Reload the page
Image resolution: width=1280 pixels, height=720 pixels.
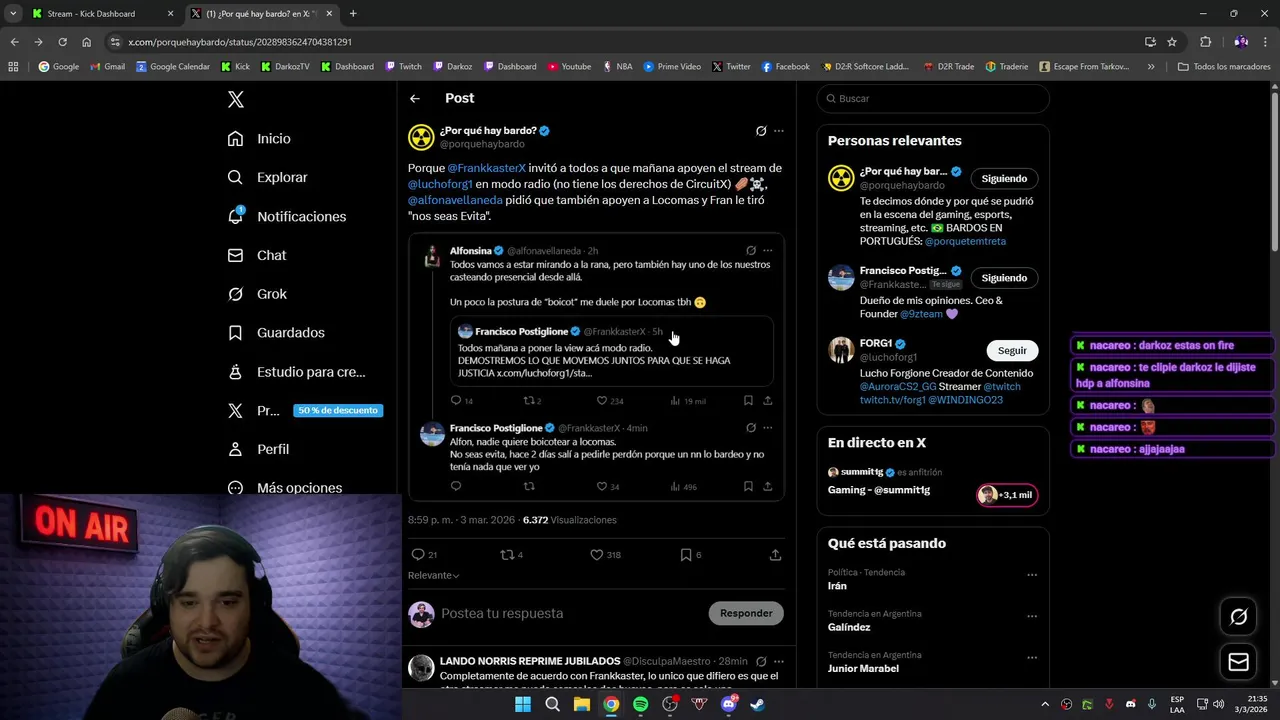point(62,42)
